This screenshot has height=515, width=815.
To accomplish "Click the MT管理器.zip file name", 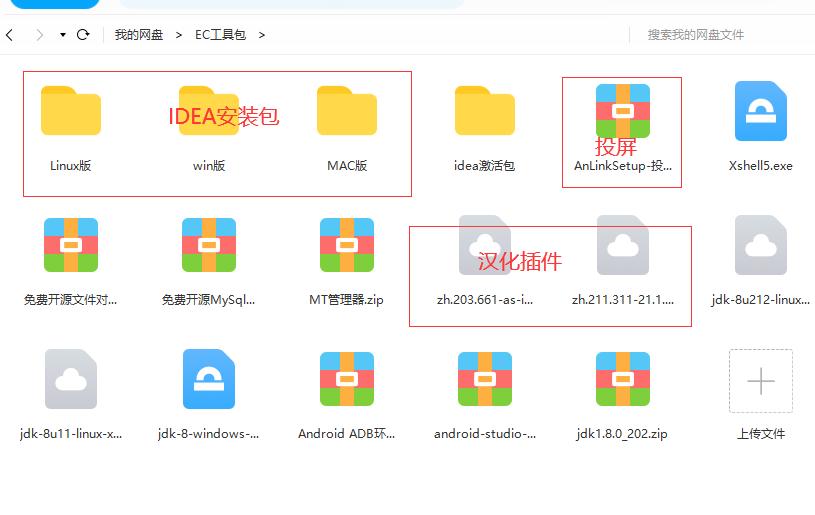I will (x=347, y=300).
